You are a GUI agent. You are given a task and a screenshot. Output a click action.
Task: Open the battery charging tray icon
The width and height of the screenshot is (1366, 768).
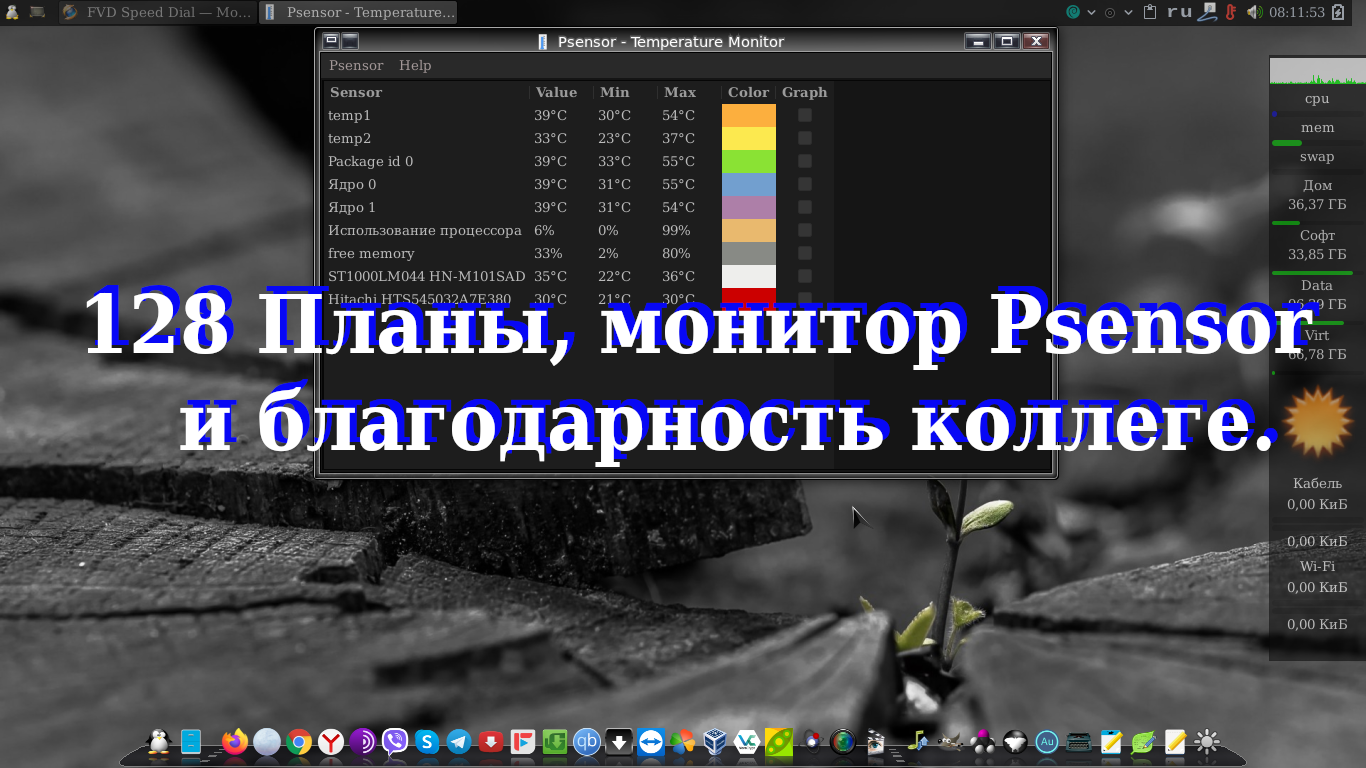pyautogui.click(x=1338, y=12)
